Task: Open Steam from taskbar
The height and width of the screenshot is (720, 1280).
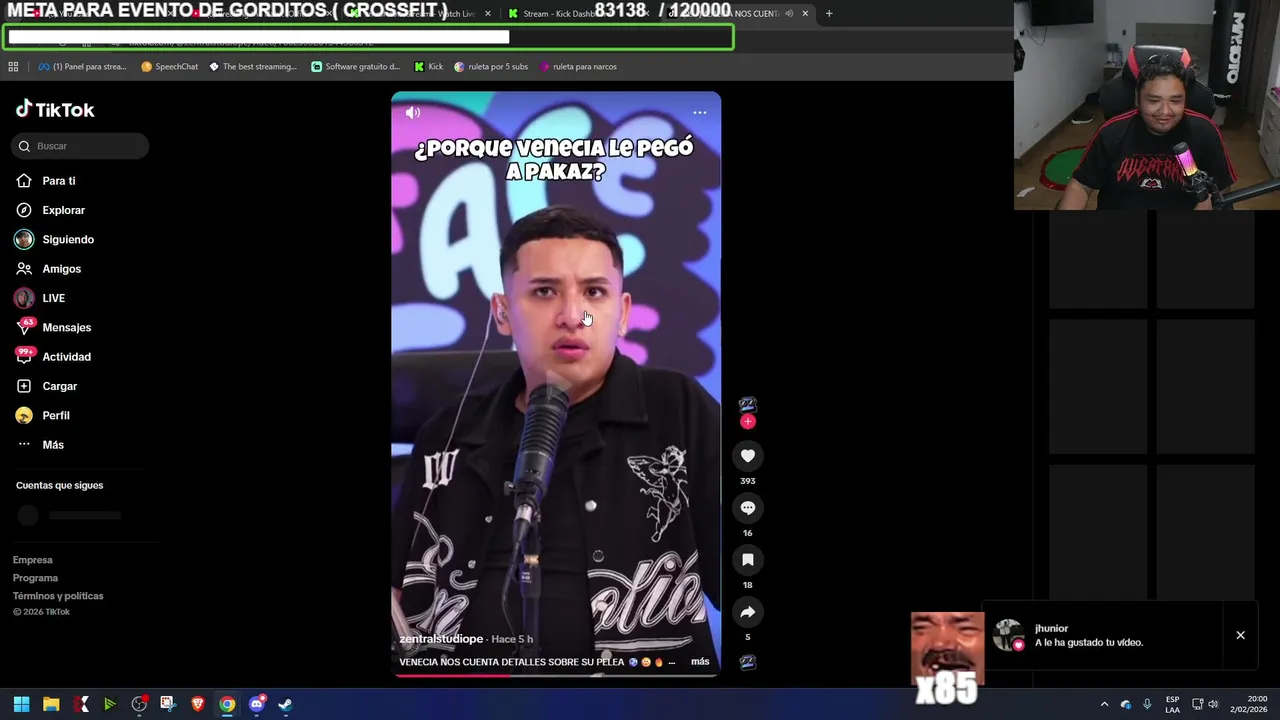Action: tap(285, 704)
